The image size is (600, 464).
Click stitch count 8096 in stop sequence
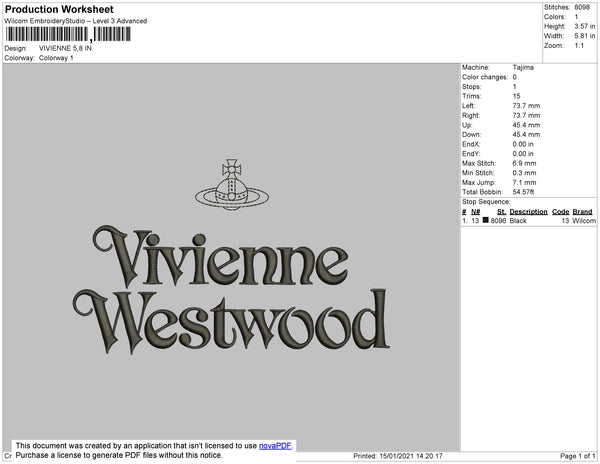tap(498, 221)
